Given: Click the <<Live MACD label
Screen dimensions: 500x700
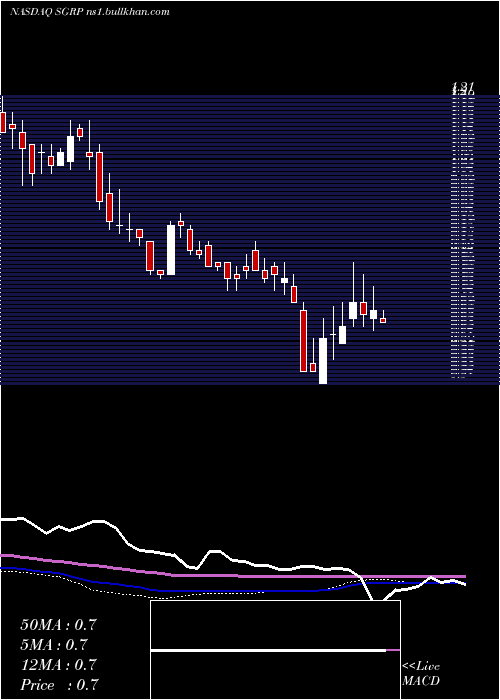Looking at the screenshot, I should coord(421,674).
